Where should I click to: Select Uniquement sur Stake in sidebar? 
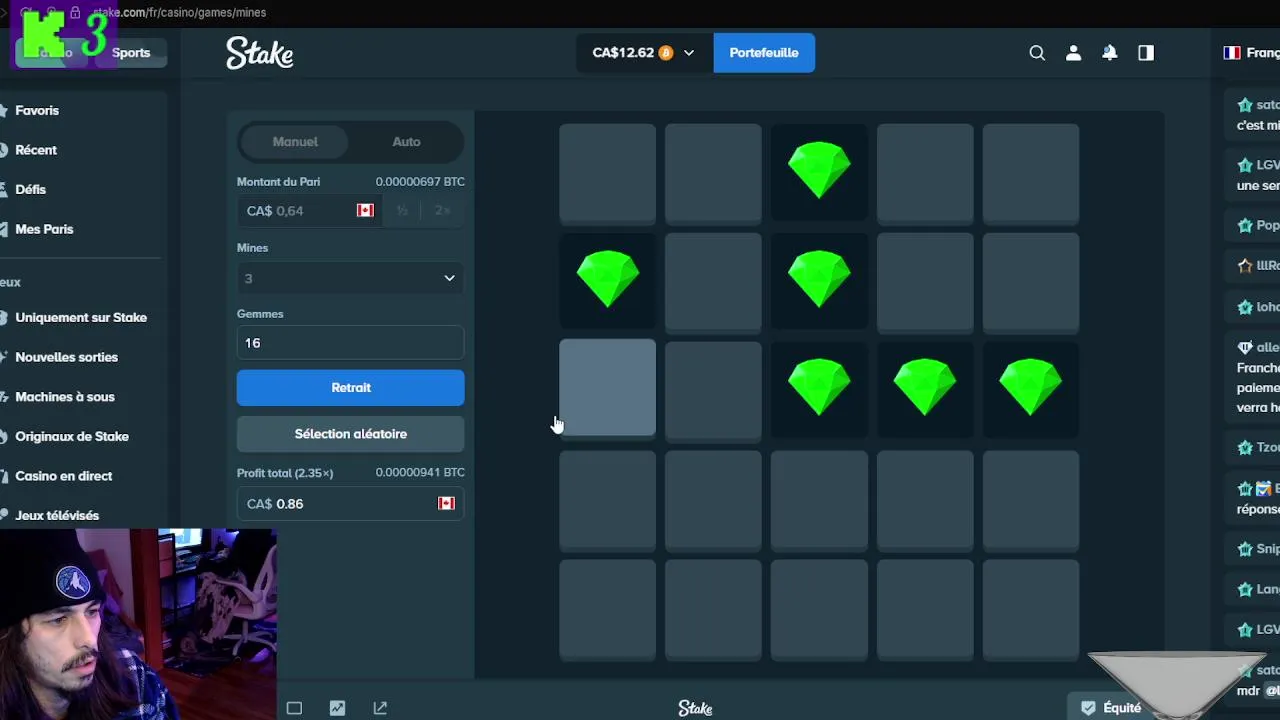click(81, 318)
